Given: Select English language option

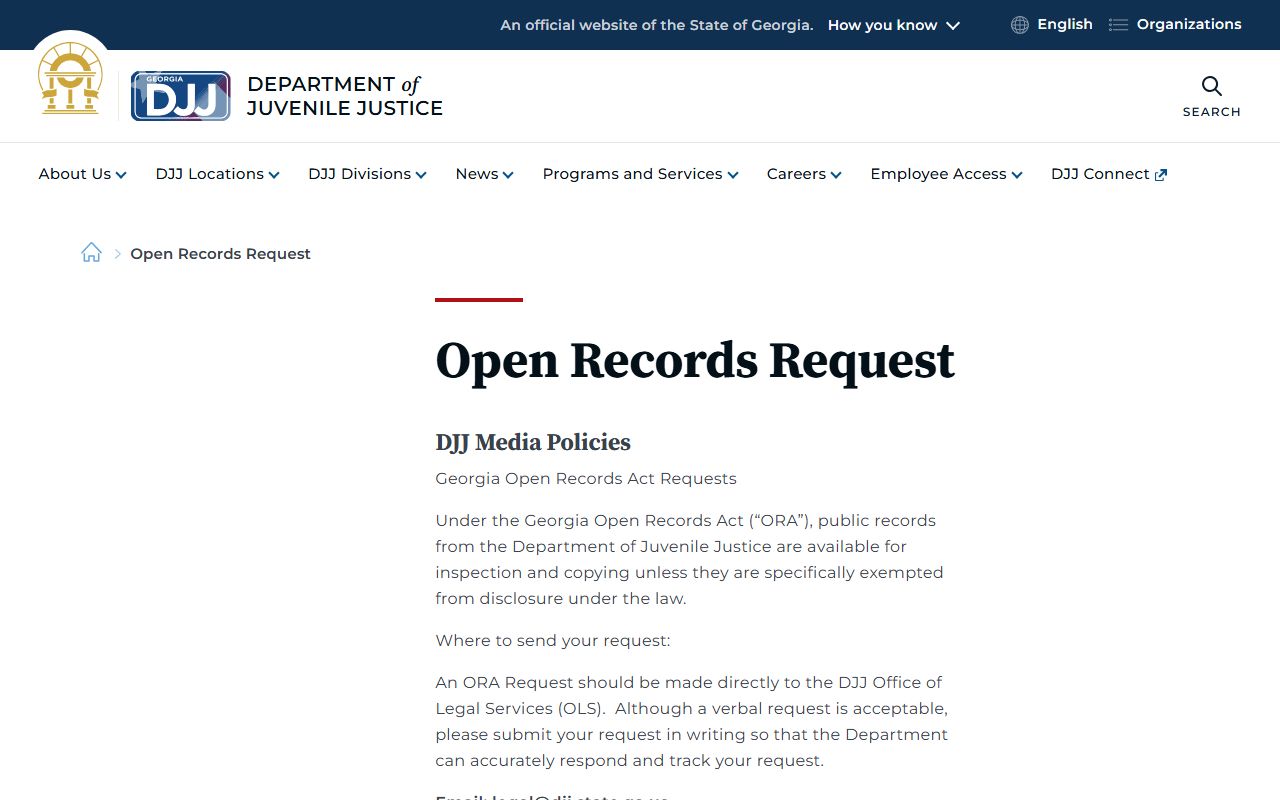Looking at the screenshot, I should click(x=1065, y=24).
